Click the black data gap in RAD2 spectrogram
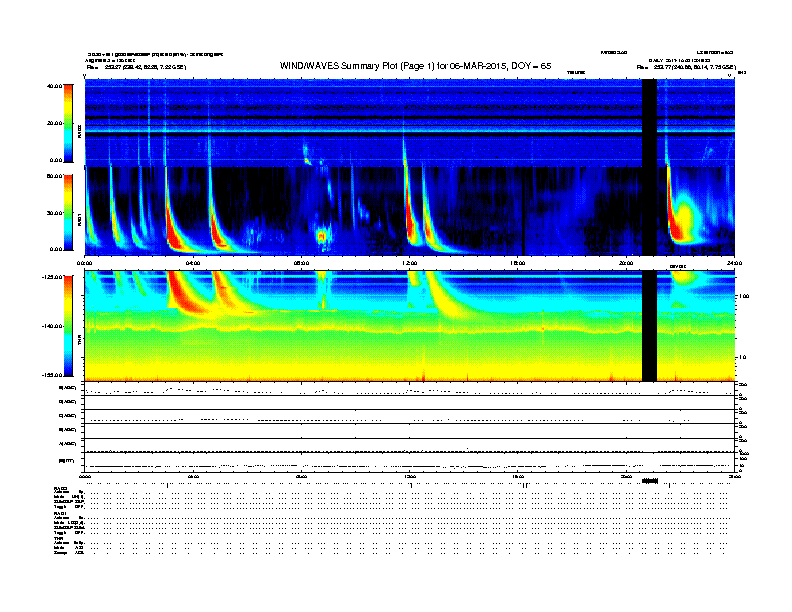Viewport: 792px width, 612px height. 649,123
